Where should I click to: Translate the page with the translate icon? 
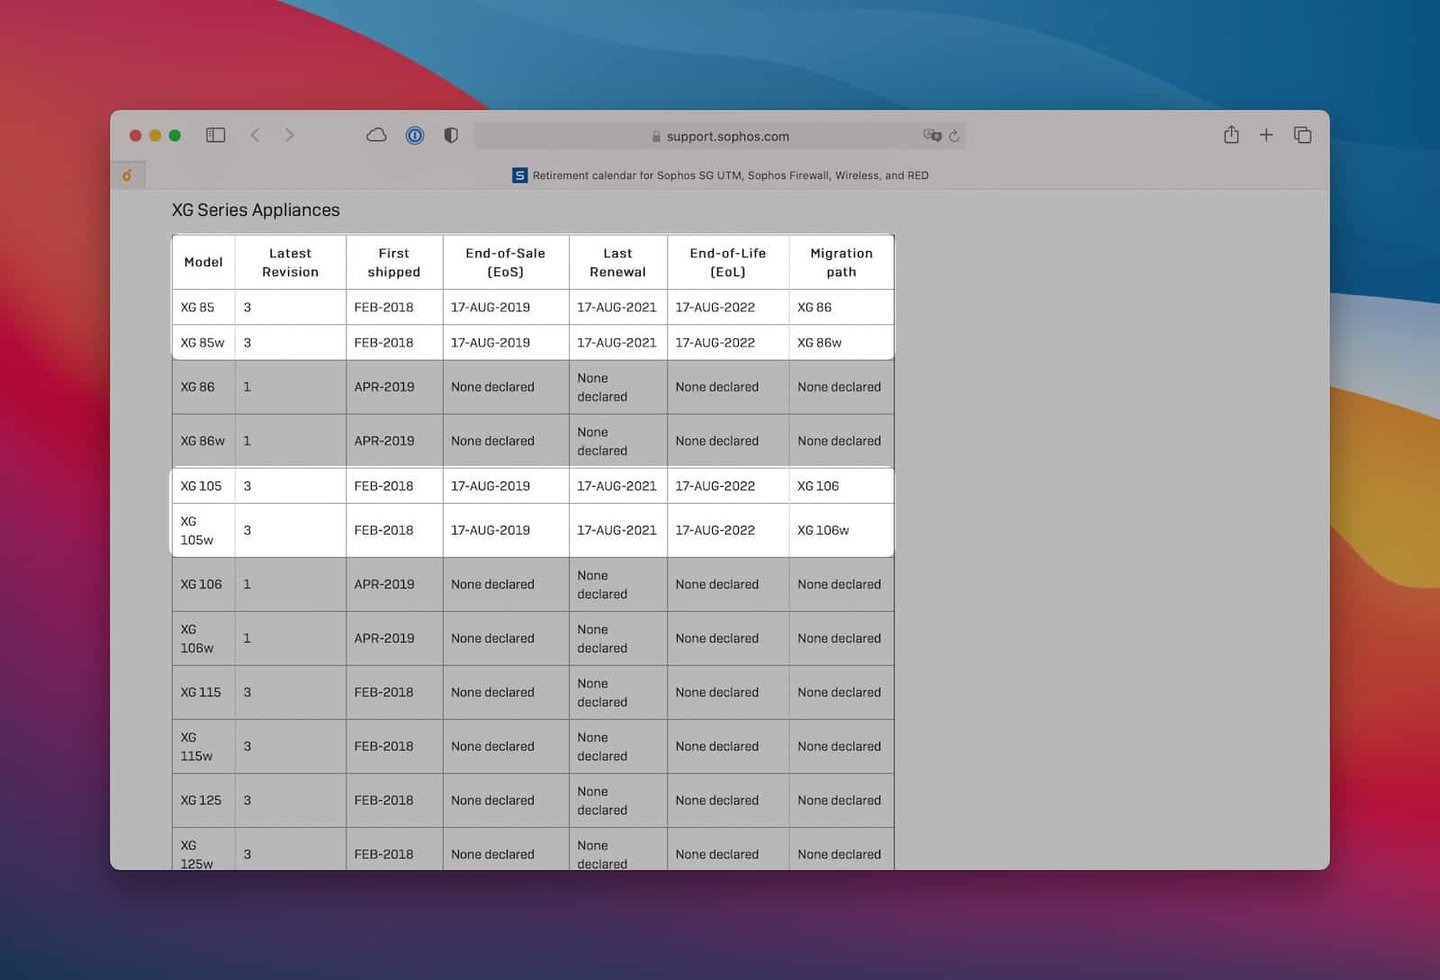[932, 136]
